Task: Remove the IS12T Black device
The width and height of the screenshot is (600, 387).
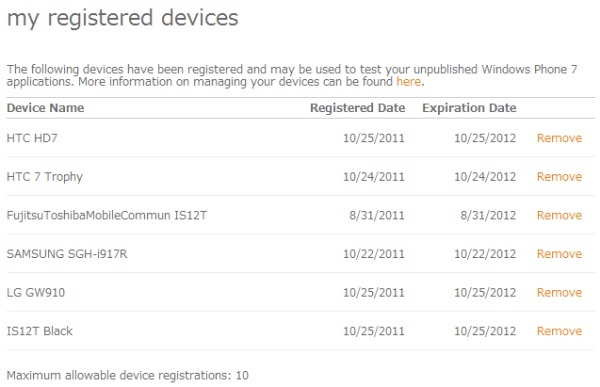Action: 559,331
